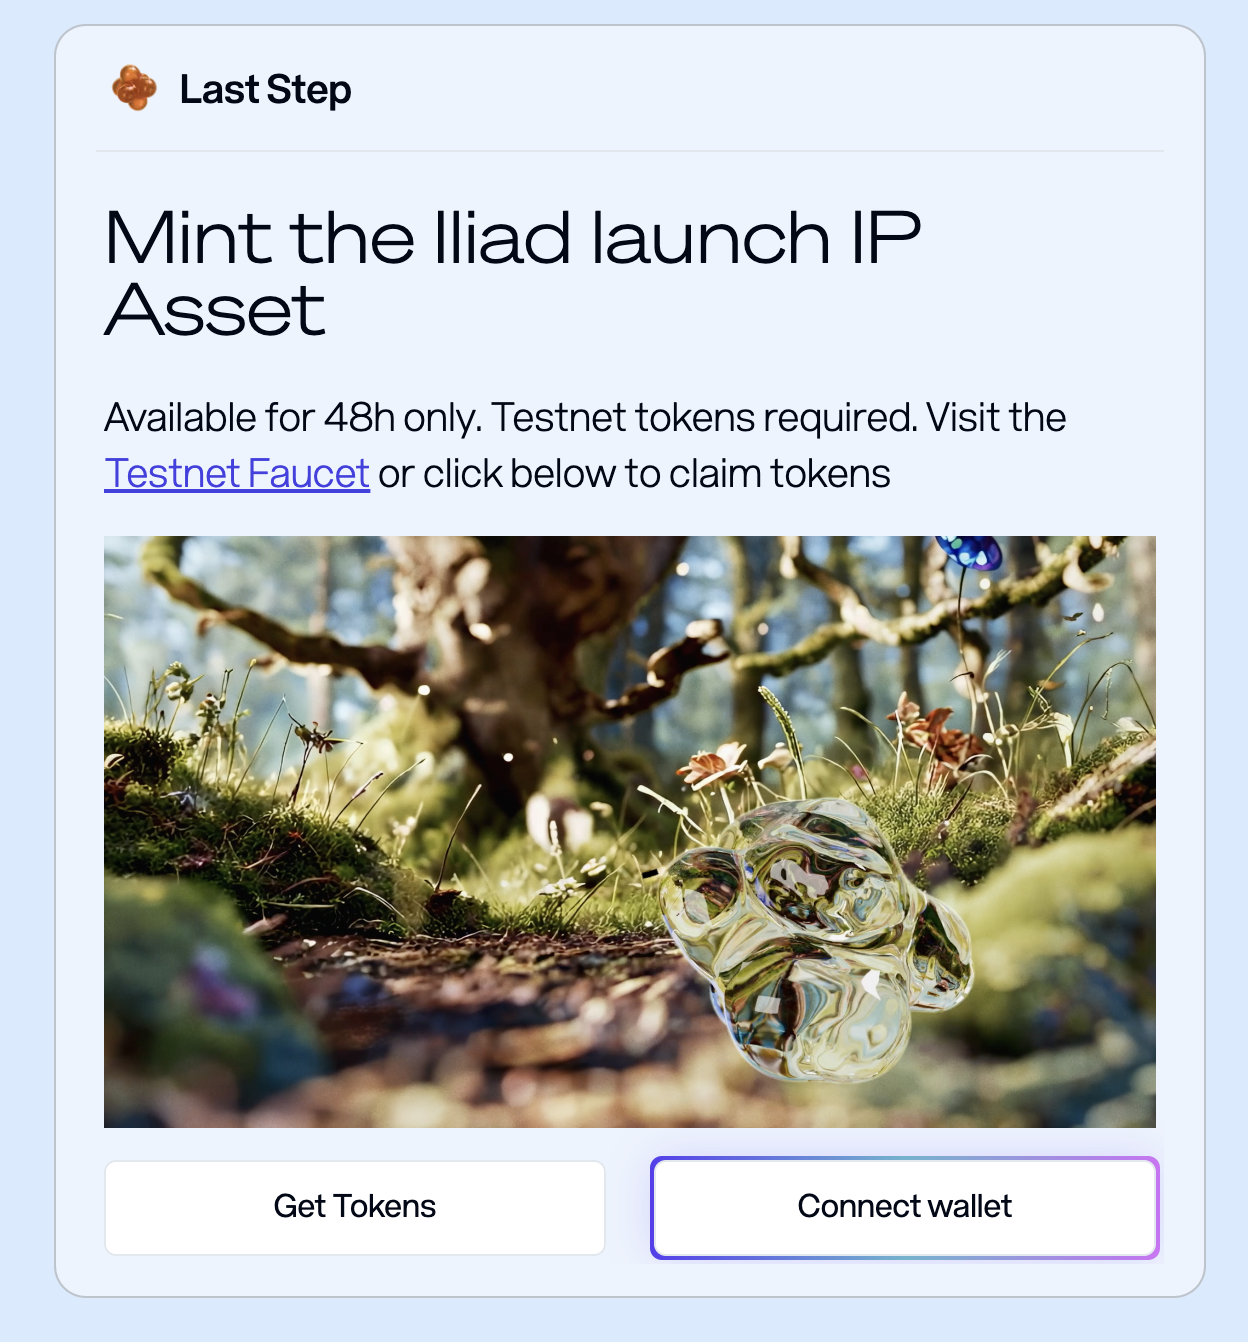1248x1342 pixels.
Task: Click the Connect wallet button
Action: tap(905, 1207)
